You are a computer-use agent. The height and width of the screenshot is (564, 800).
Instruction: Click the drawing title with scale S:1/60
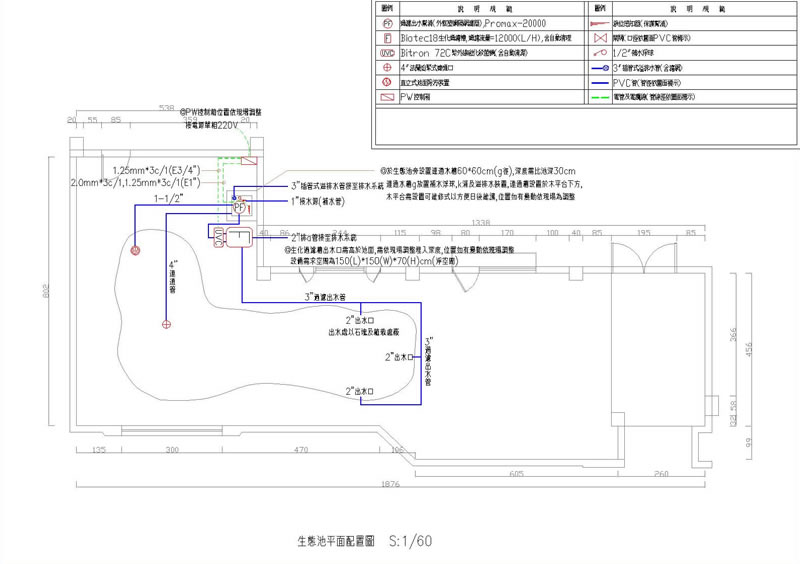tap(365, 541)
